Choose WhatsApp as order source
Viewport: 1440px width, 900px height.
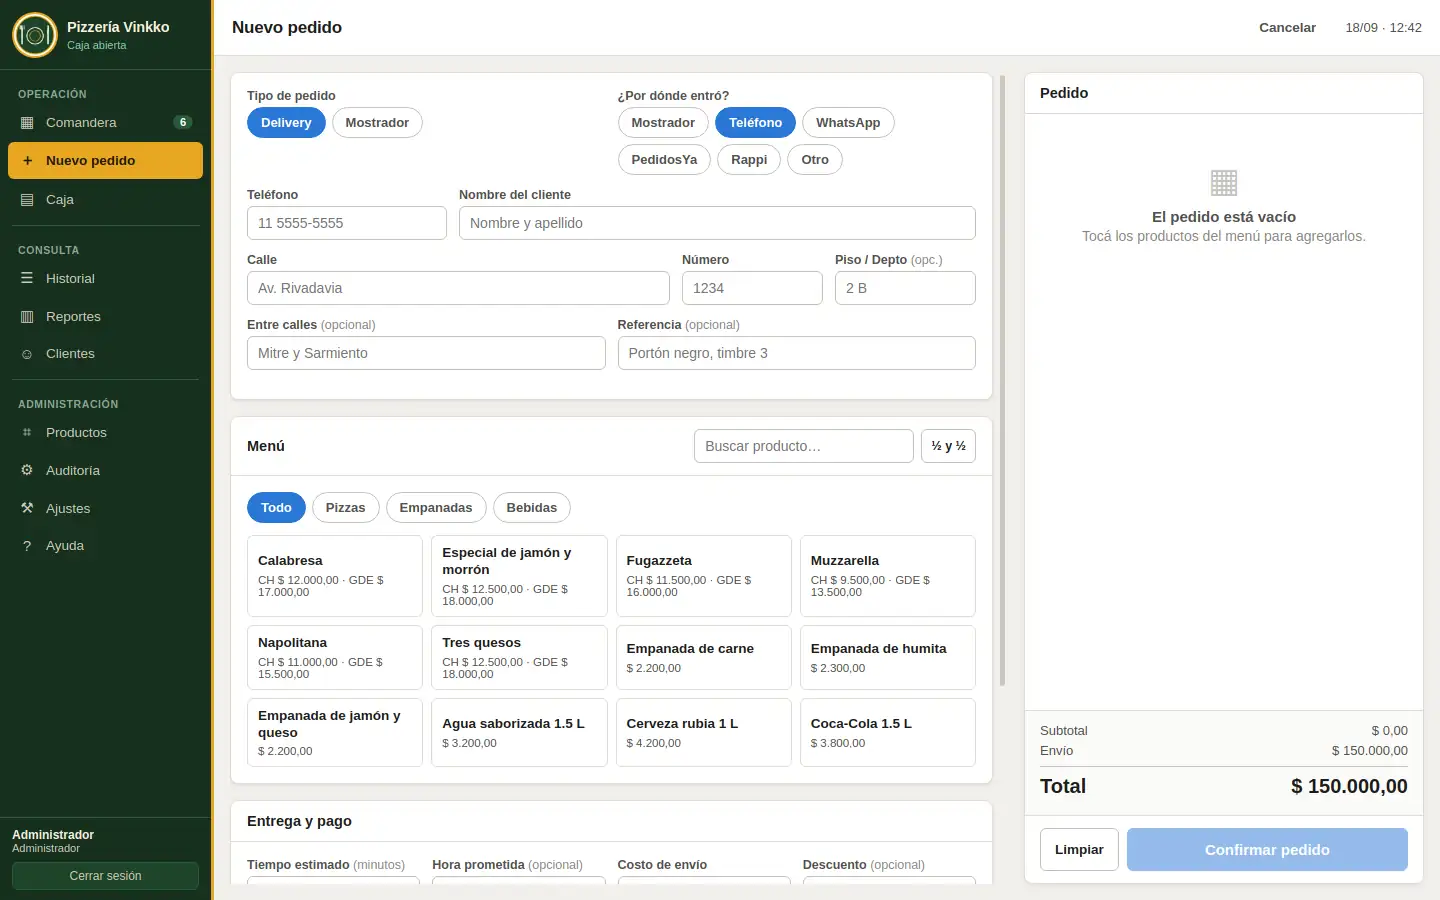coord(848,123)
